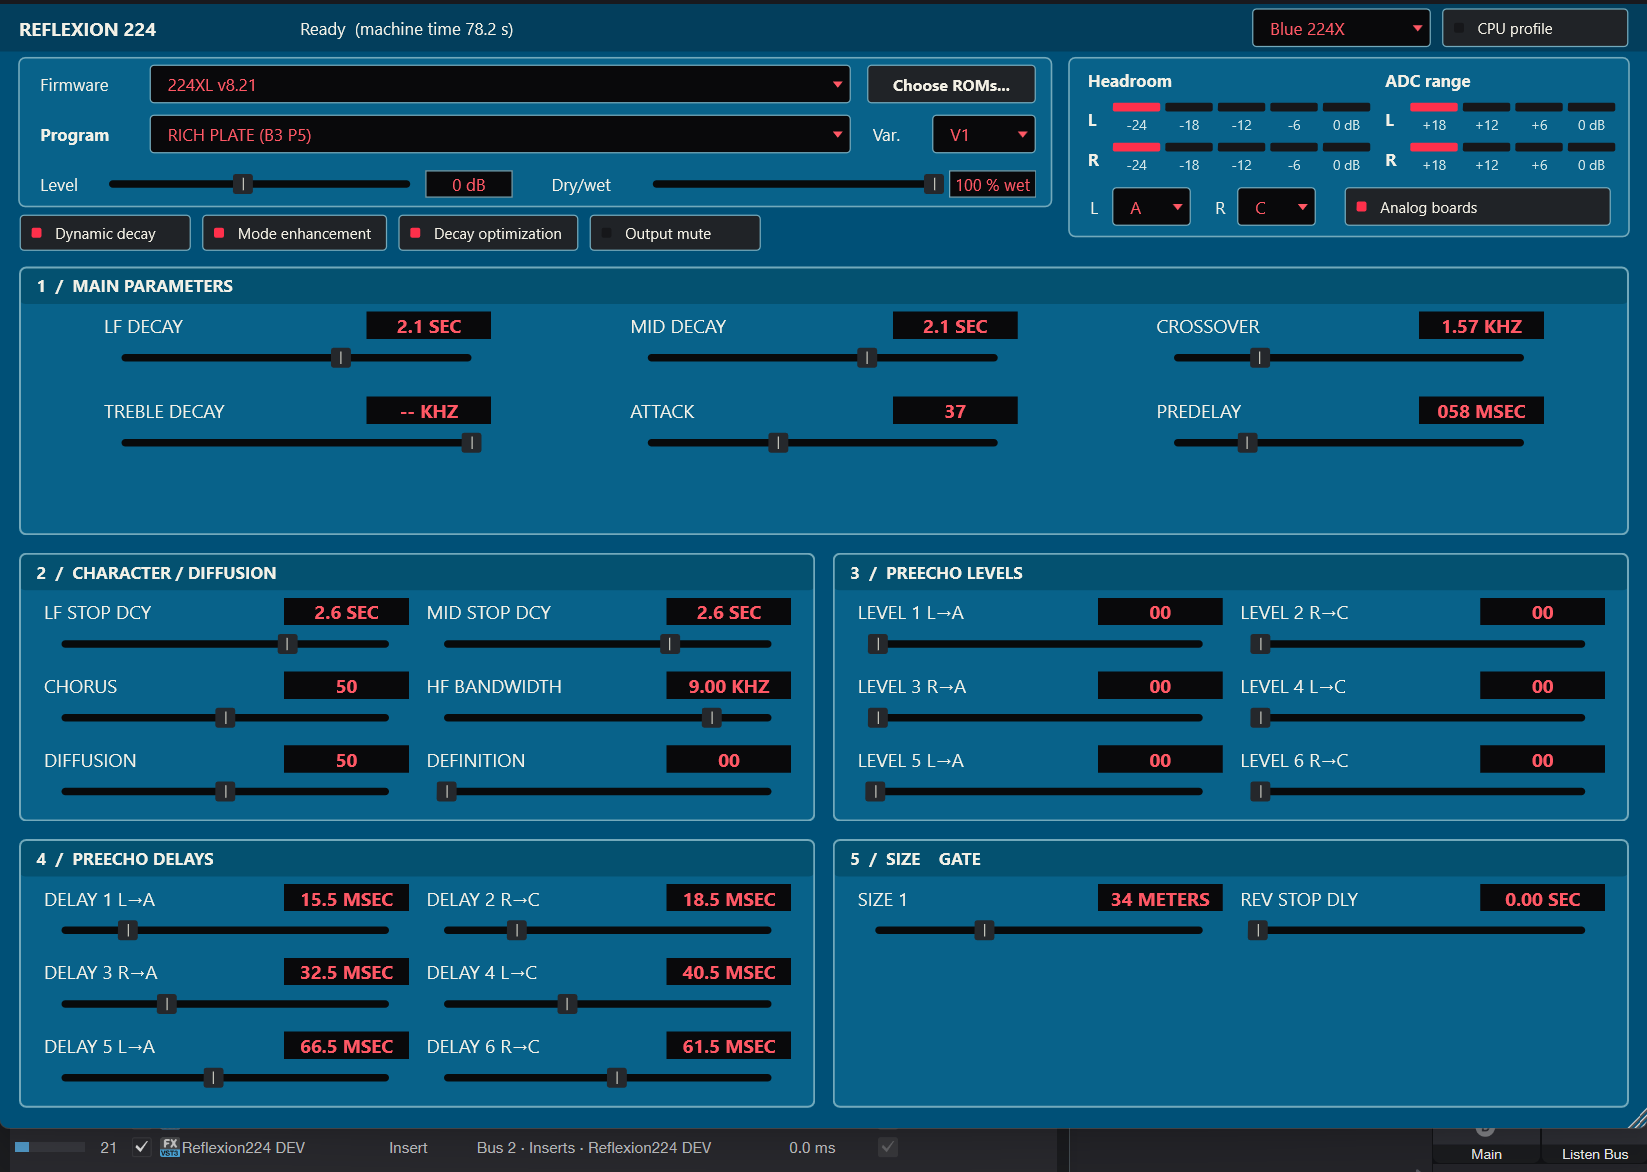The width and height of the screenshot is (1647, 1172).
Task: Click the 058 MSEC predelay value
Action: coord(1481,411)
